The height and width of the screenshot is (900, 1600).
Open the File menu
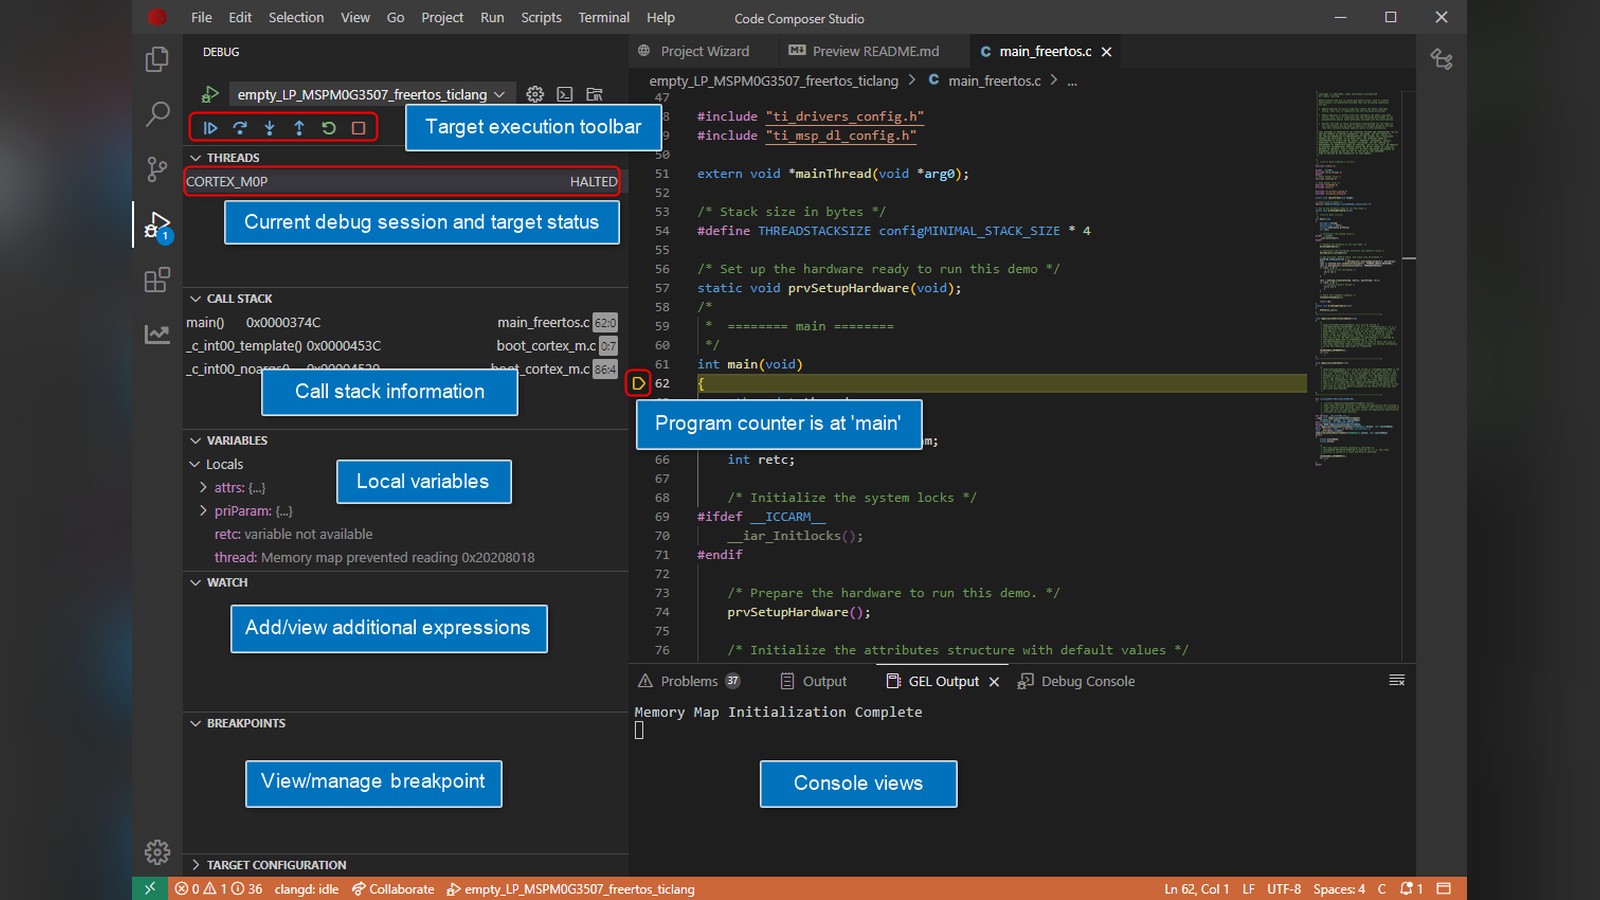coord(201,18)
